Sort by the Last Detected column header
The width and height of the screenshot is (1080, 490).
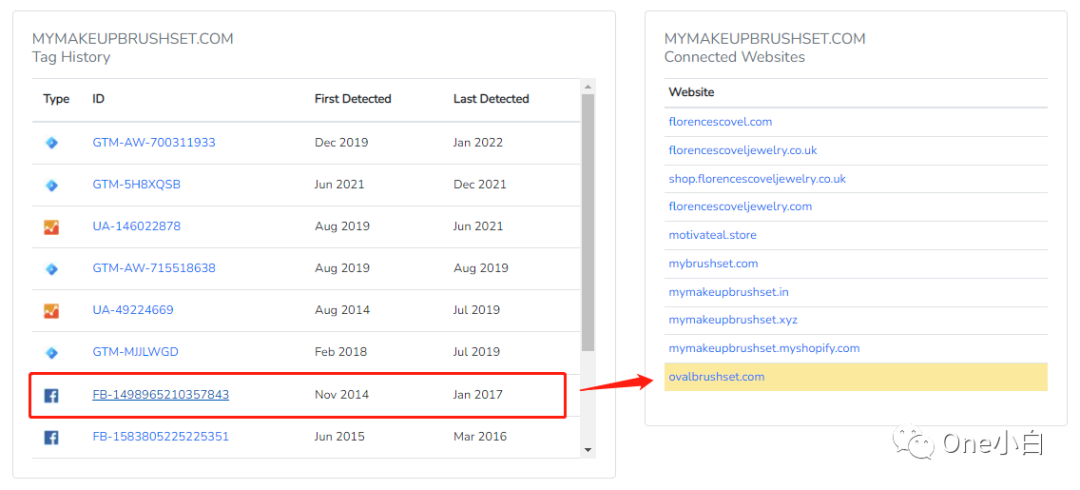(491, 99)
